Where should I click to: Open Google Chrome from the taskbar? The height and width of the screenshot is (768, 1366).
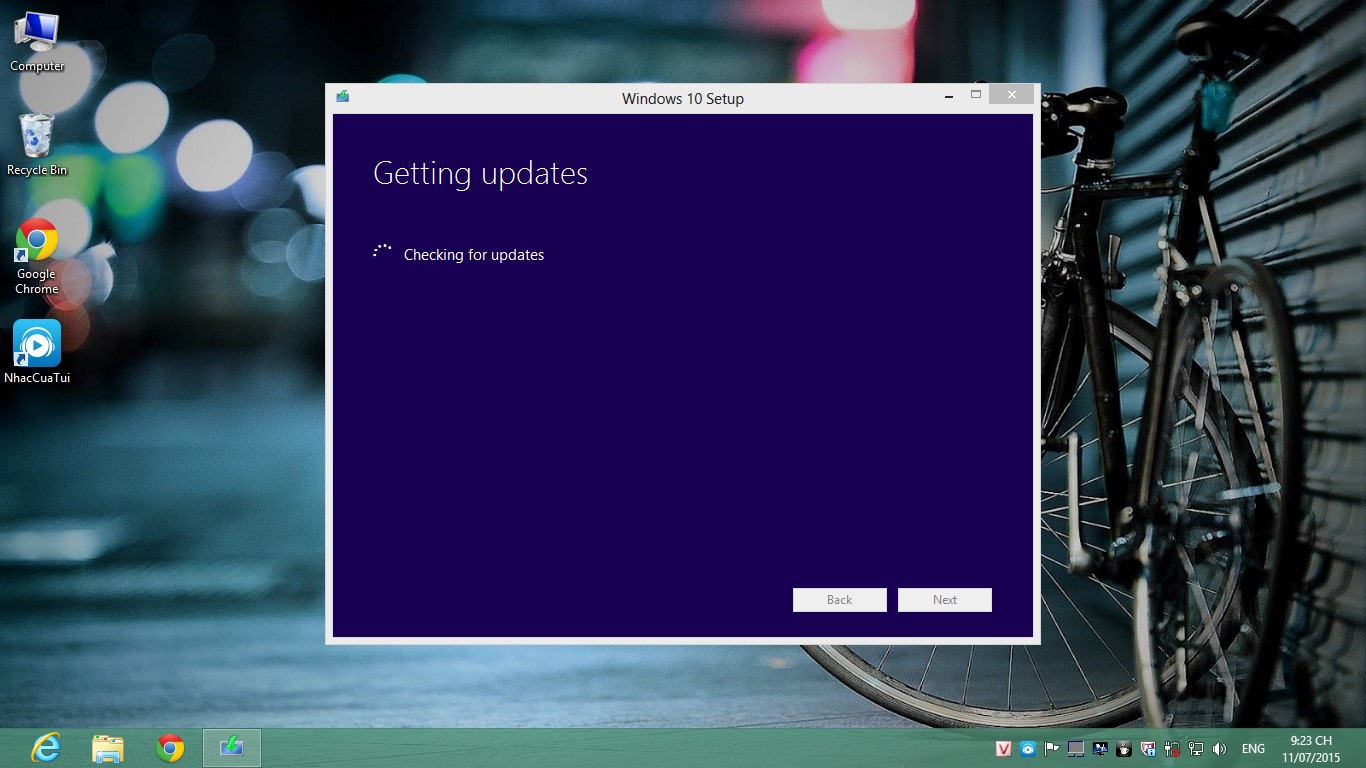(x=170, y=748)
